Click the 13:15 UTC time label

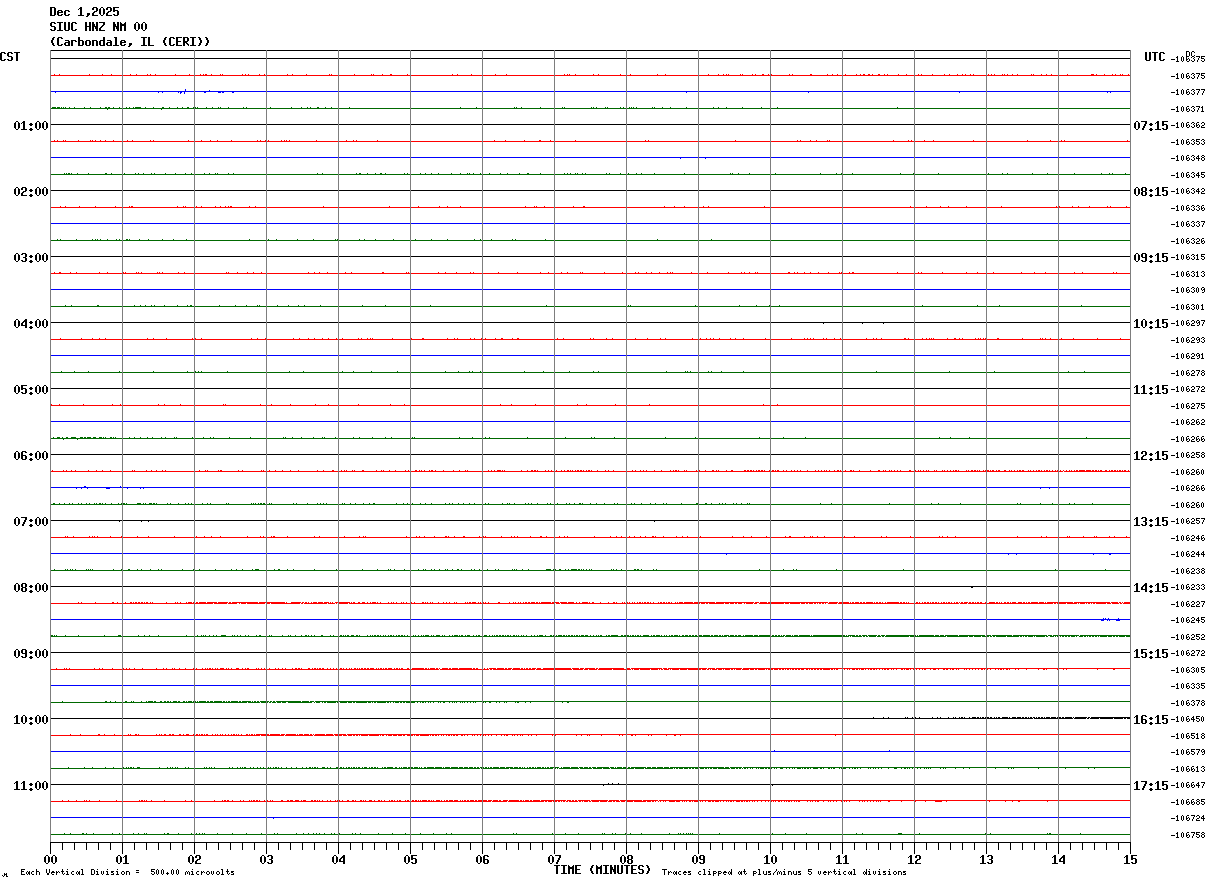tap(1151, 522)
